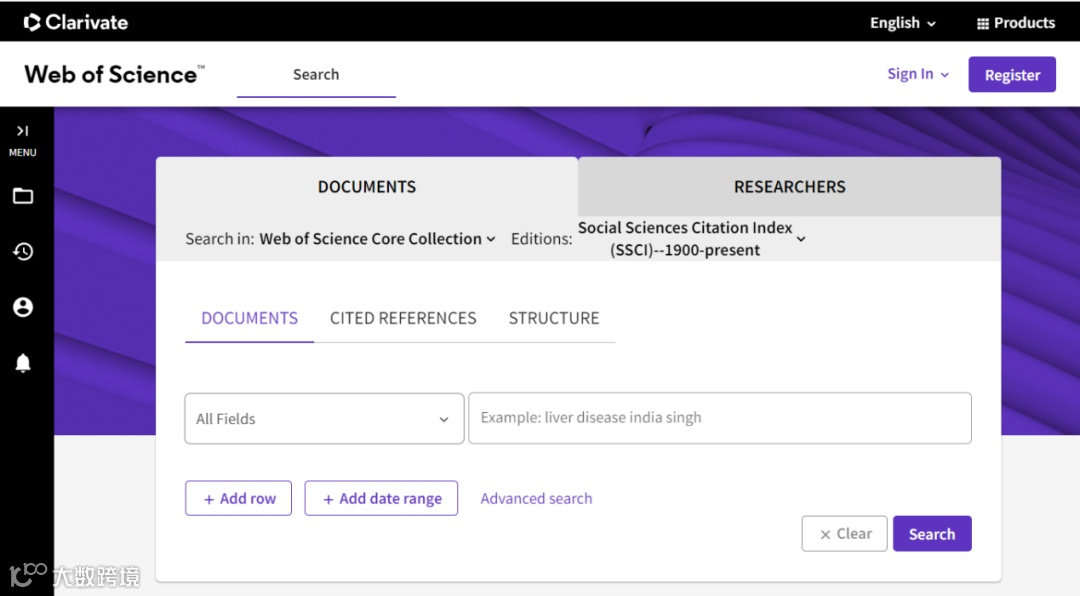The height and width of the screenshot is (596, 1080).
Task: Focus the search query input field
Action: 720,418
